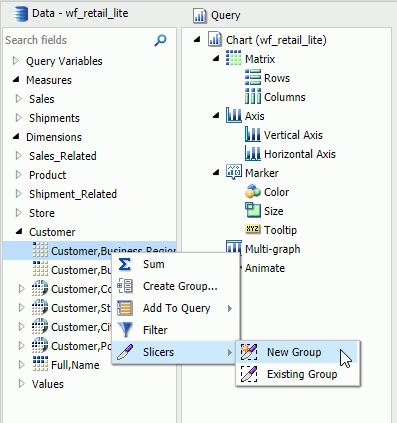Viewport: 397px width, 423px height.
Task: Click the search magnifier icon
Action: pyautogui.click(x=160, y=40)
